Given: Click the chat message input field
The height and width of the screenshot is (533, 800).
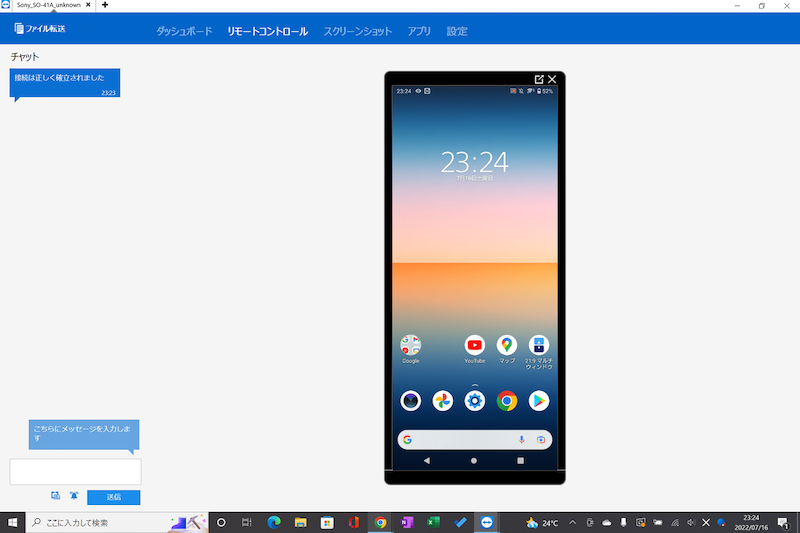Looking at the screenshot, I should [75, 471].
